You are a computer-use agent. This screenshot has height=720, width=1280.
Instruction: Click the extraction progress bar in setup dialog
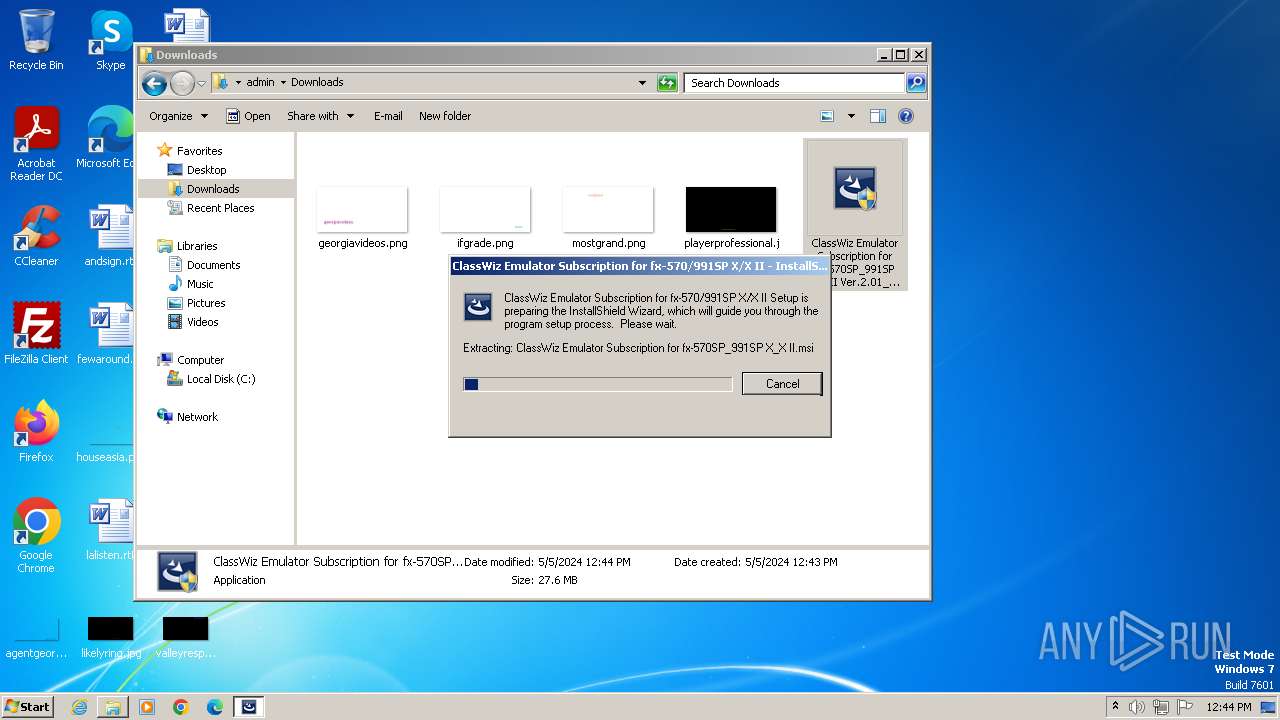598,384
